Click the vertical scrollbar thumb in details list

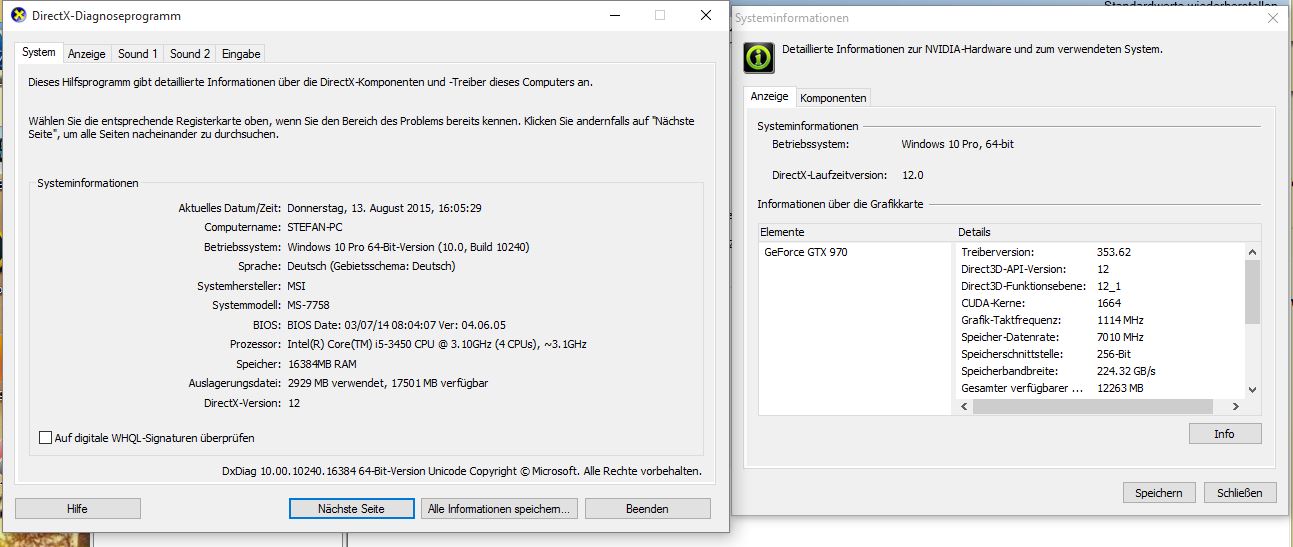tap(1253, 292)
